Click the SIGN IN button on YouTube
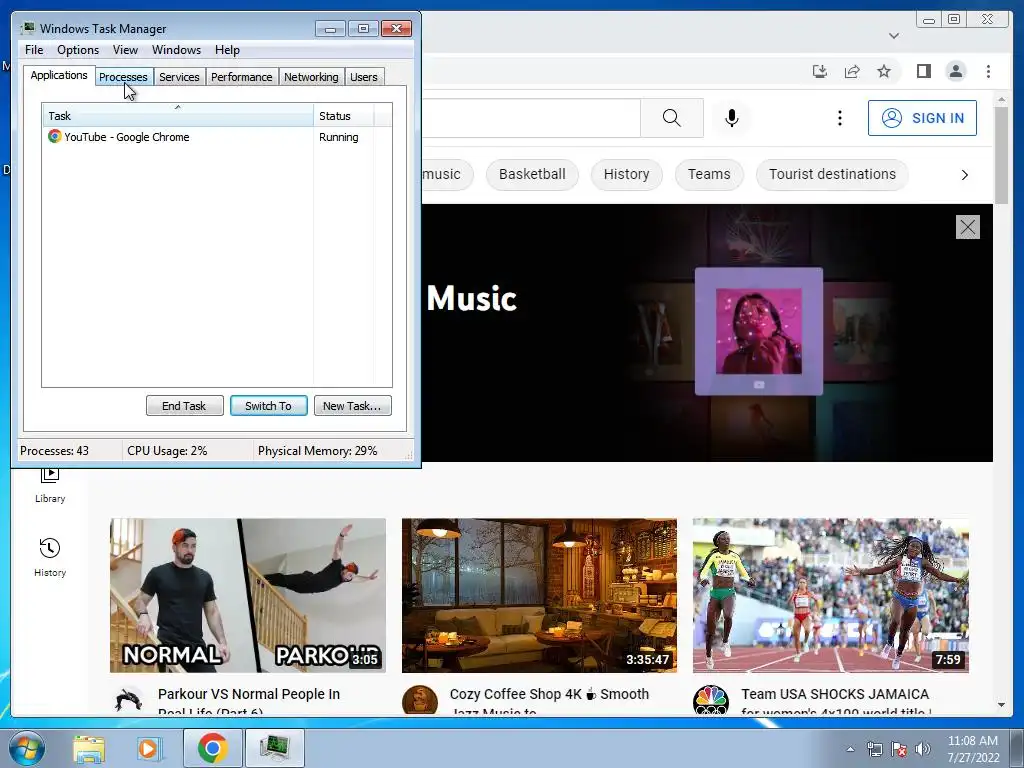The image size is (1024, 768). coord(922,118)
